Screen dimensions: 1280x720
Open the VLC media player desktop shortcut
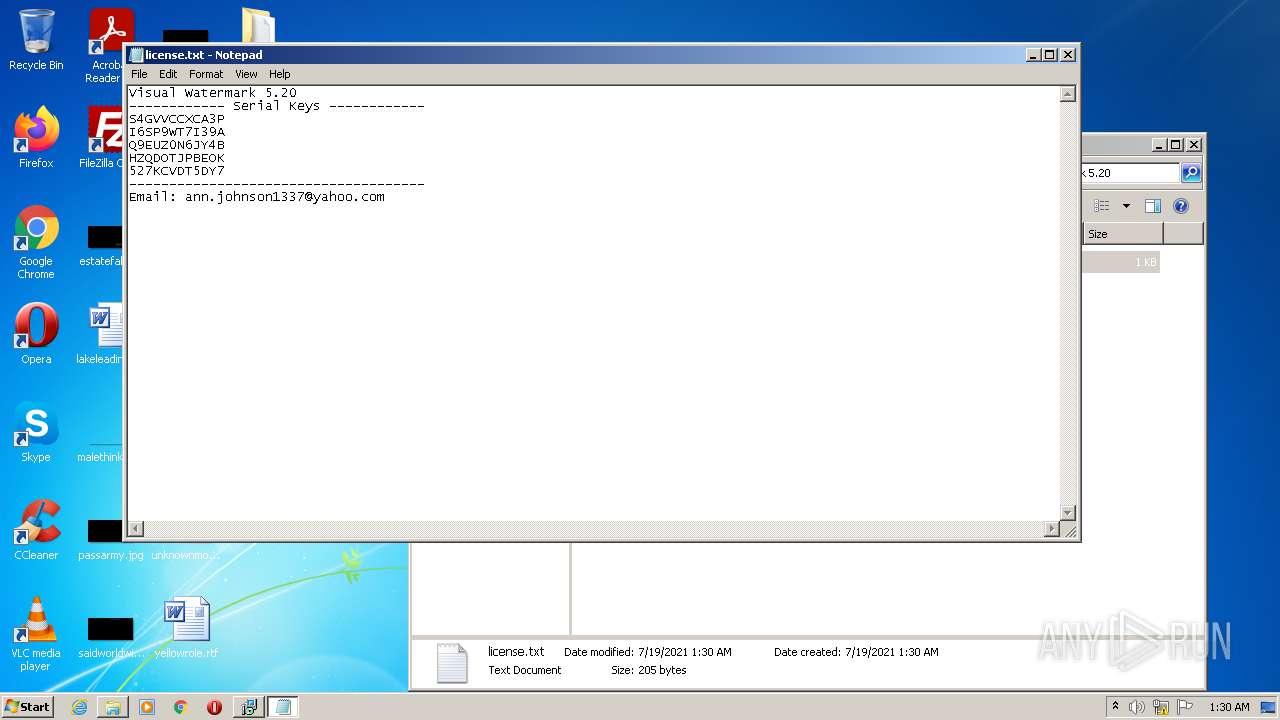(x=36, y=634)
